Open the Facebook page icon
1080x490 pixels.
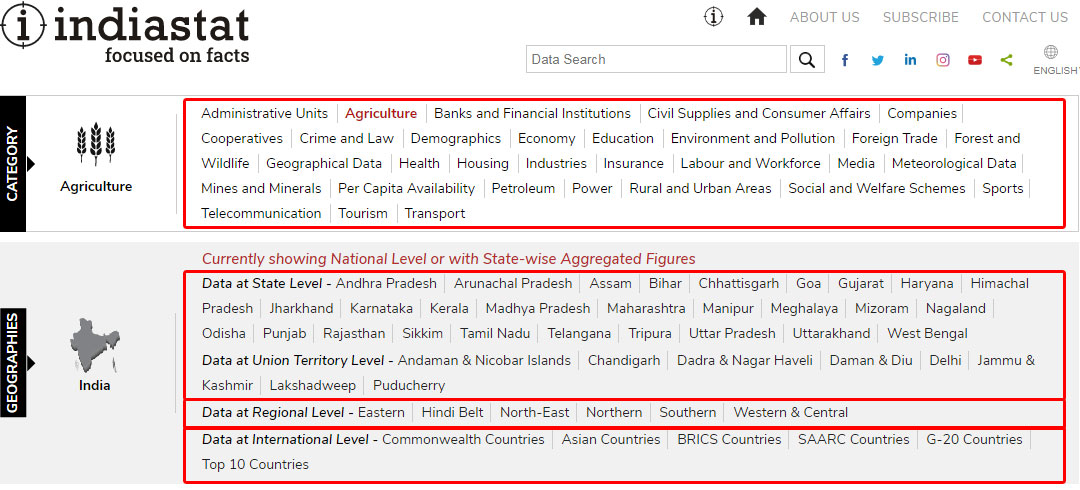pos(845,60)
